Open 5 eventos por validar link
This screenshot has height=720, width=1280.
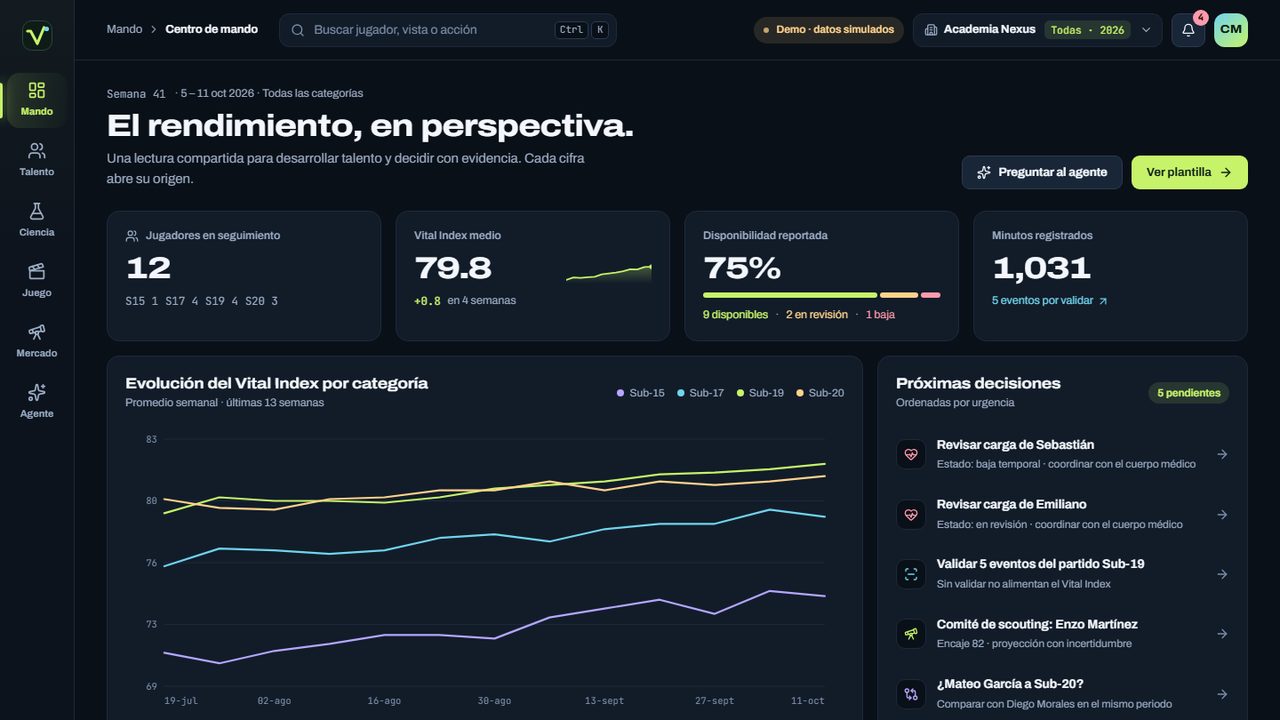(1050, 301)
